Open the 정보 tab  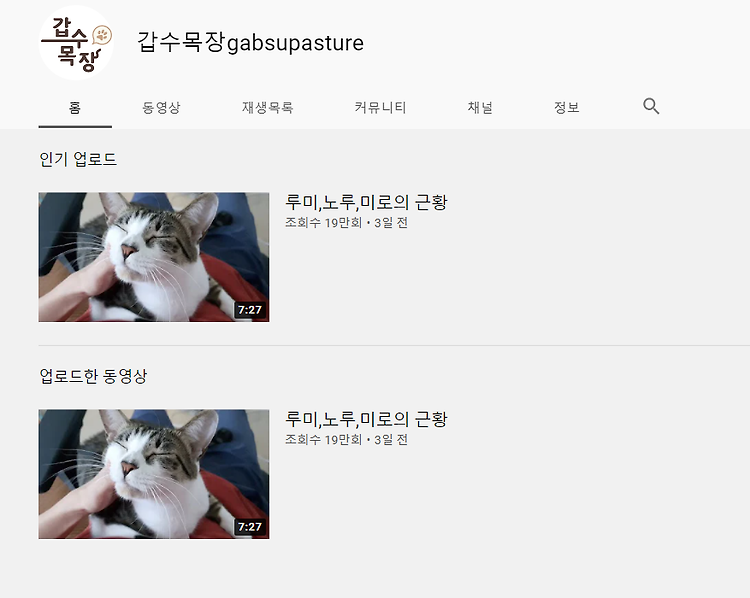pyautogui.click(x=567, y=108)
